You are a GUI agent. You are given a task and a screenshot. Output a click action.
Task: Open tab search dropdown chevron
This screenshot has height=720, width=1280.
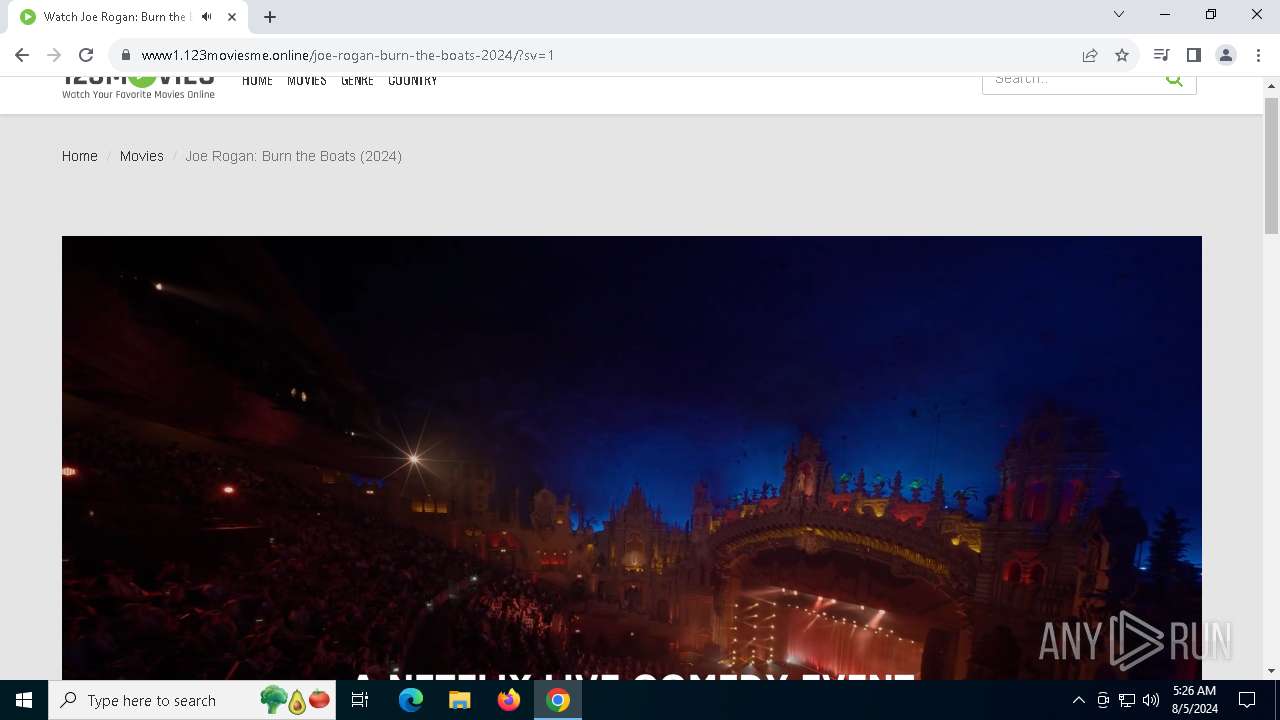[1119, 14]
